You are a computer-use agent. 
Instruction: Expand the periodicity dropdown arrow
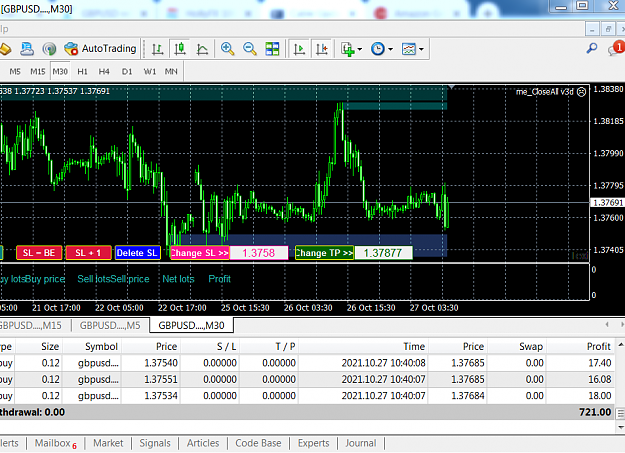tap(391, 49)
